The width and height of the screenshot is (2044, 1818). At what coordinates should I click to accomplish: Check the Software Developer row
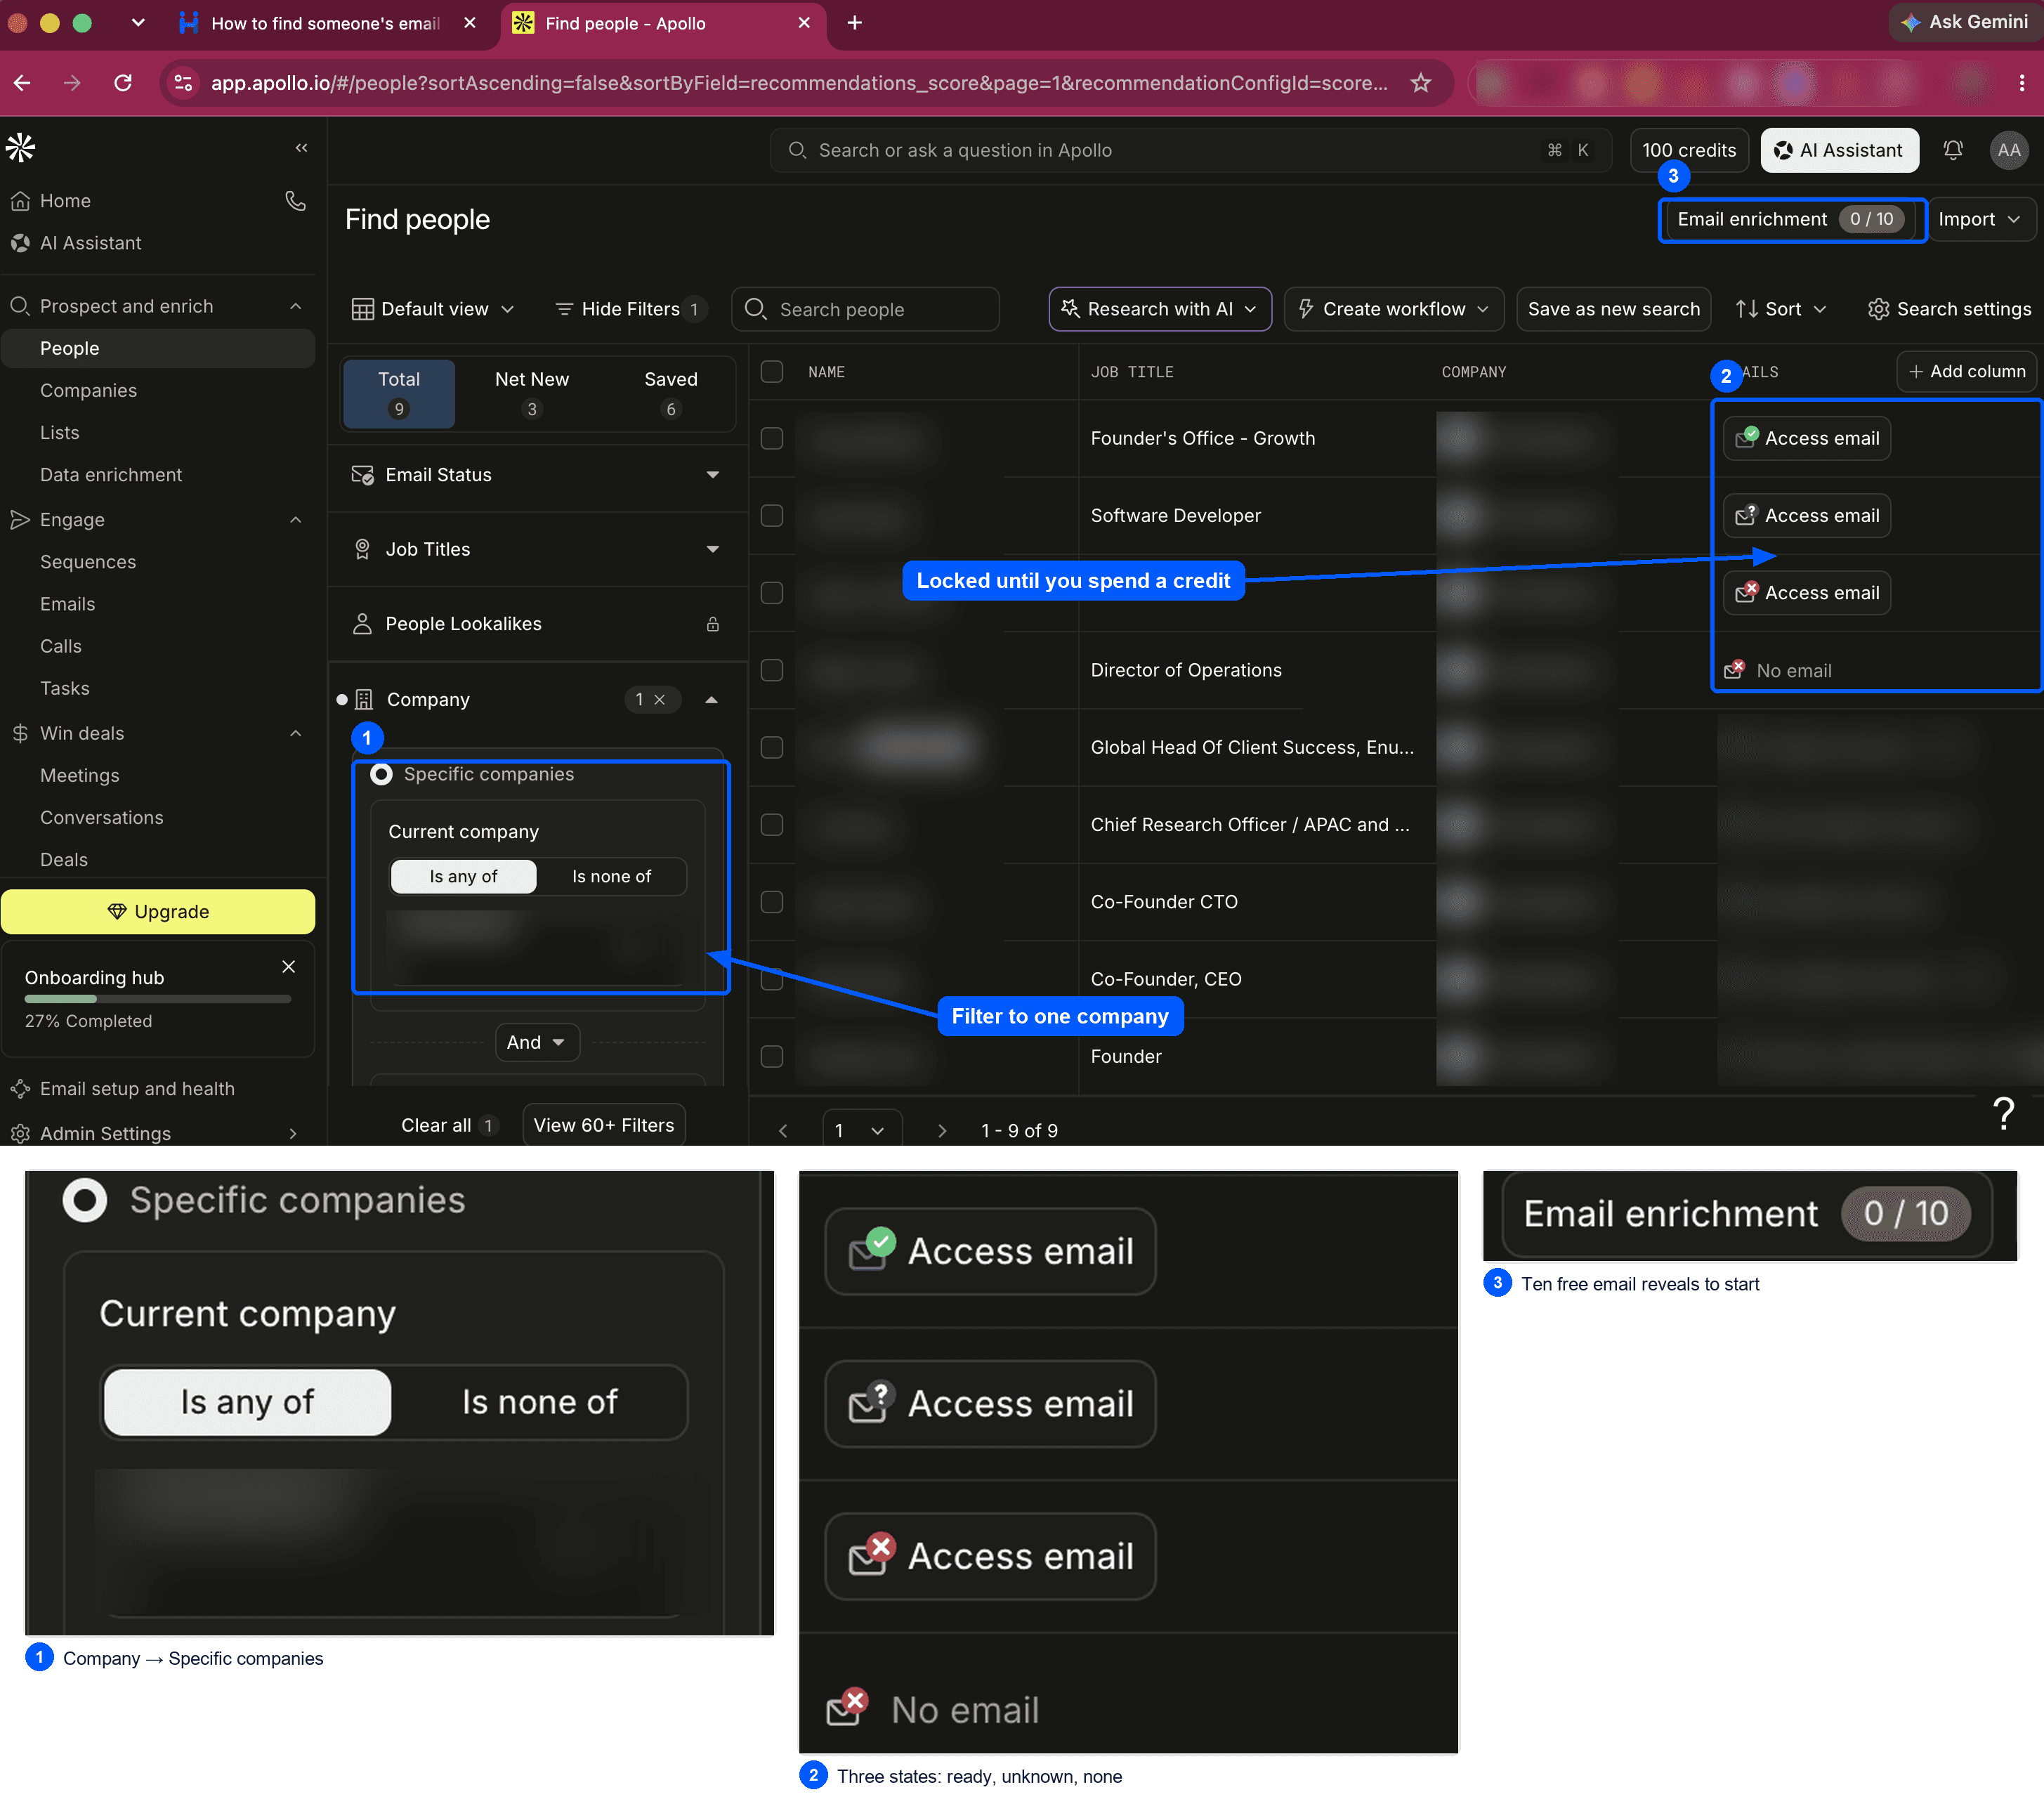(772, 516)
